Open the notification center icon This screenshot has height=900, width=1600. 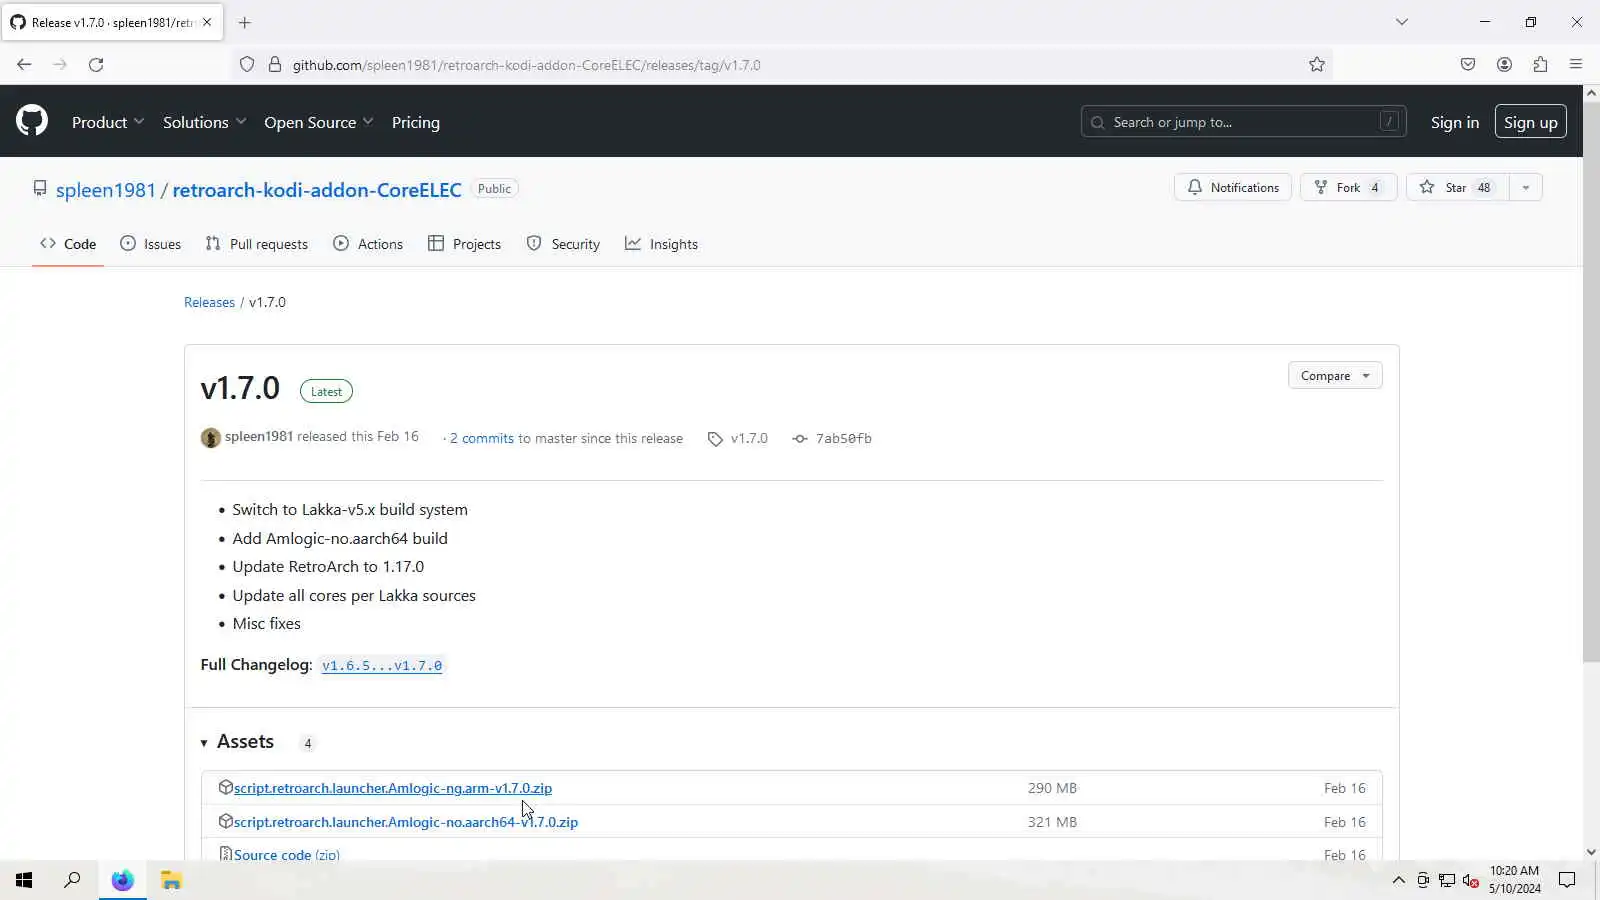pyautogui.click(x=1567, y=880)
